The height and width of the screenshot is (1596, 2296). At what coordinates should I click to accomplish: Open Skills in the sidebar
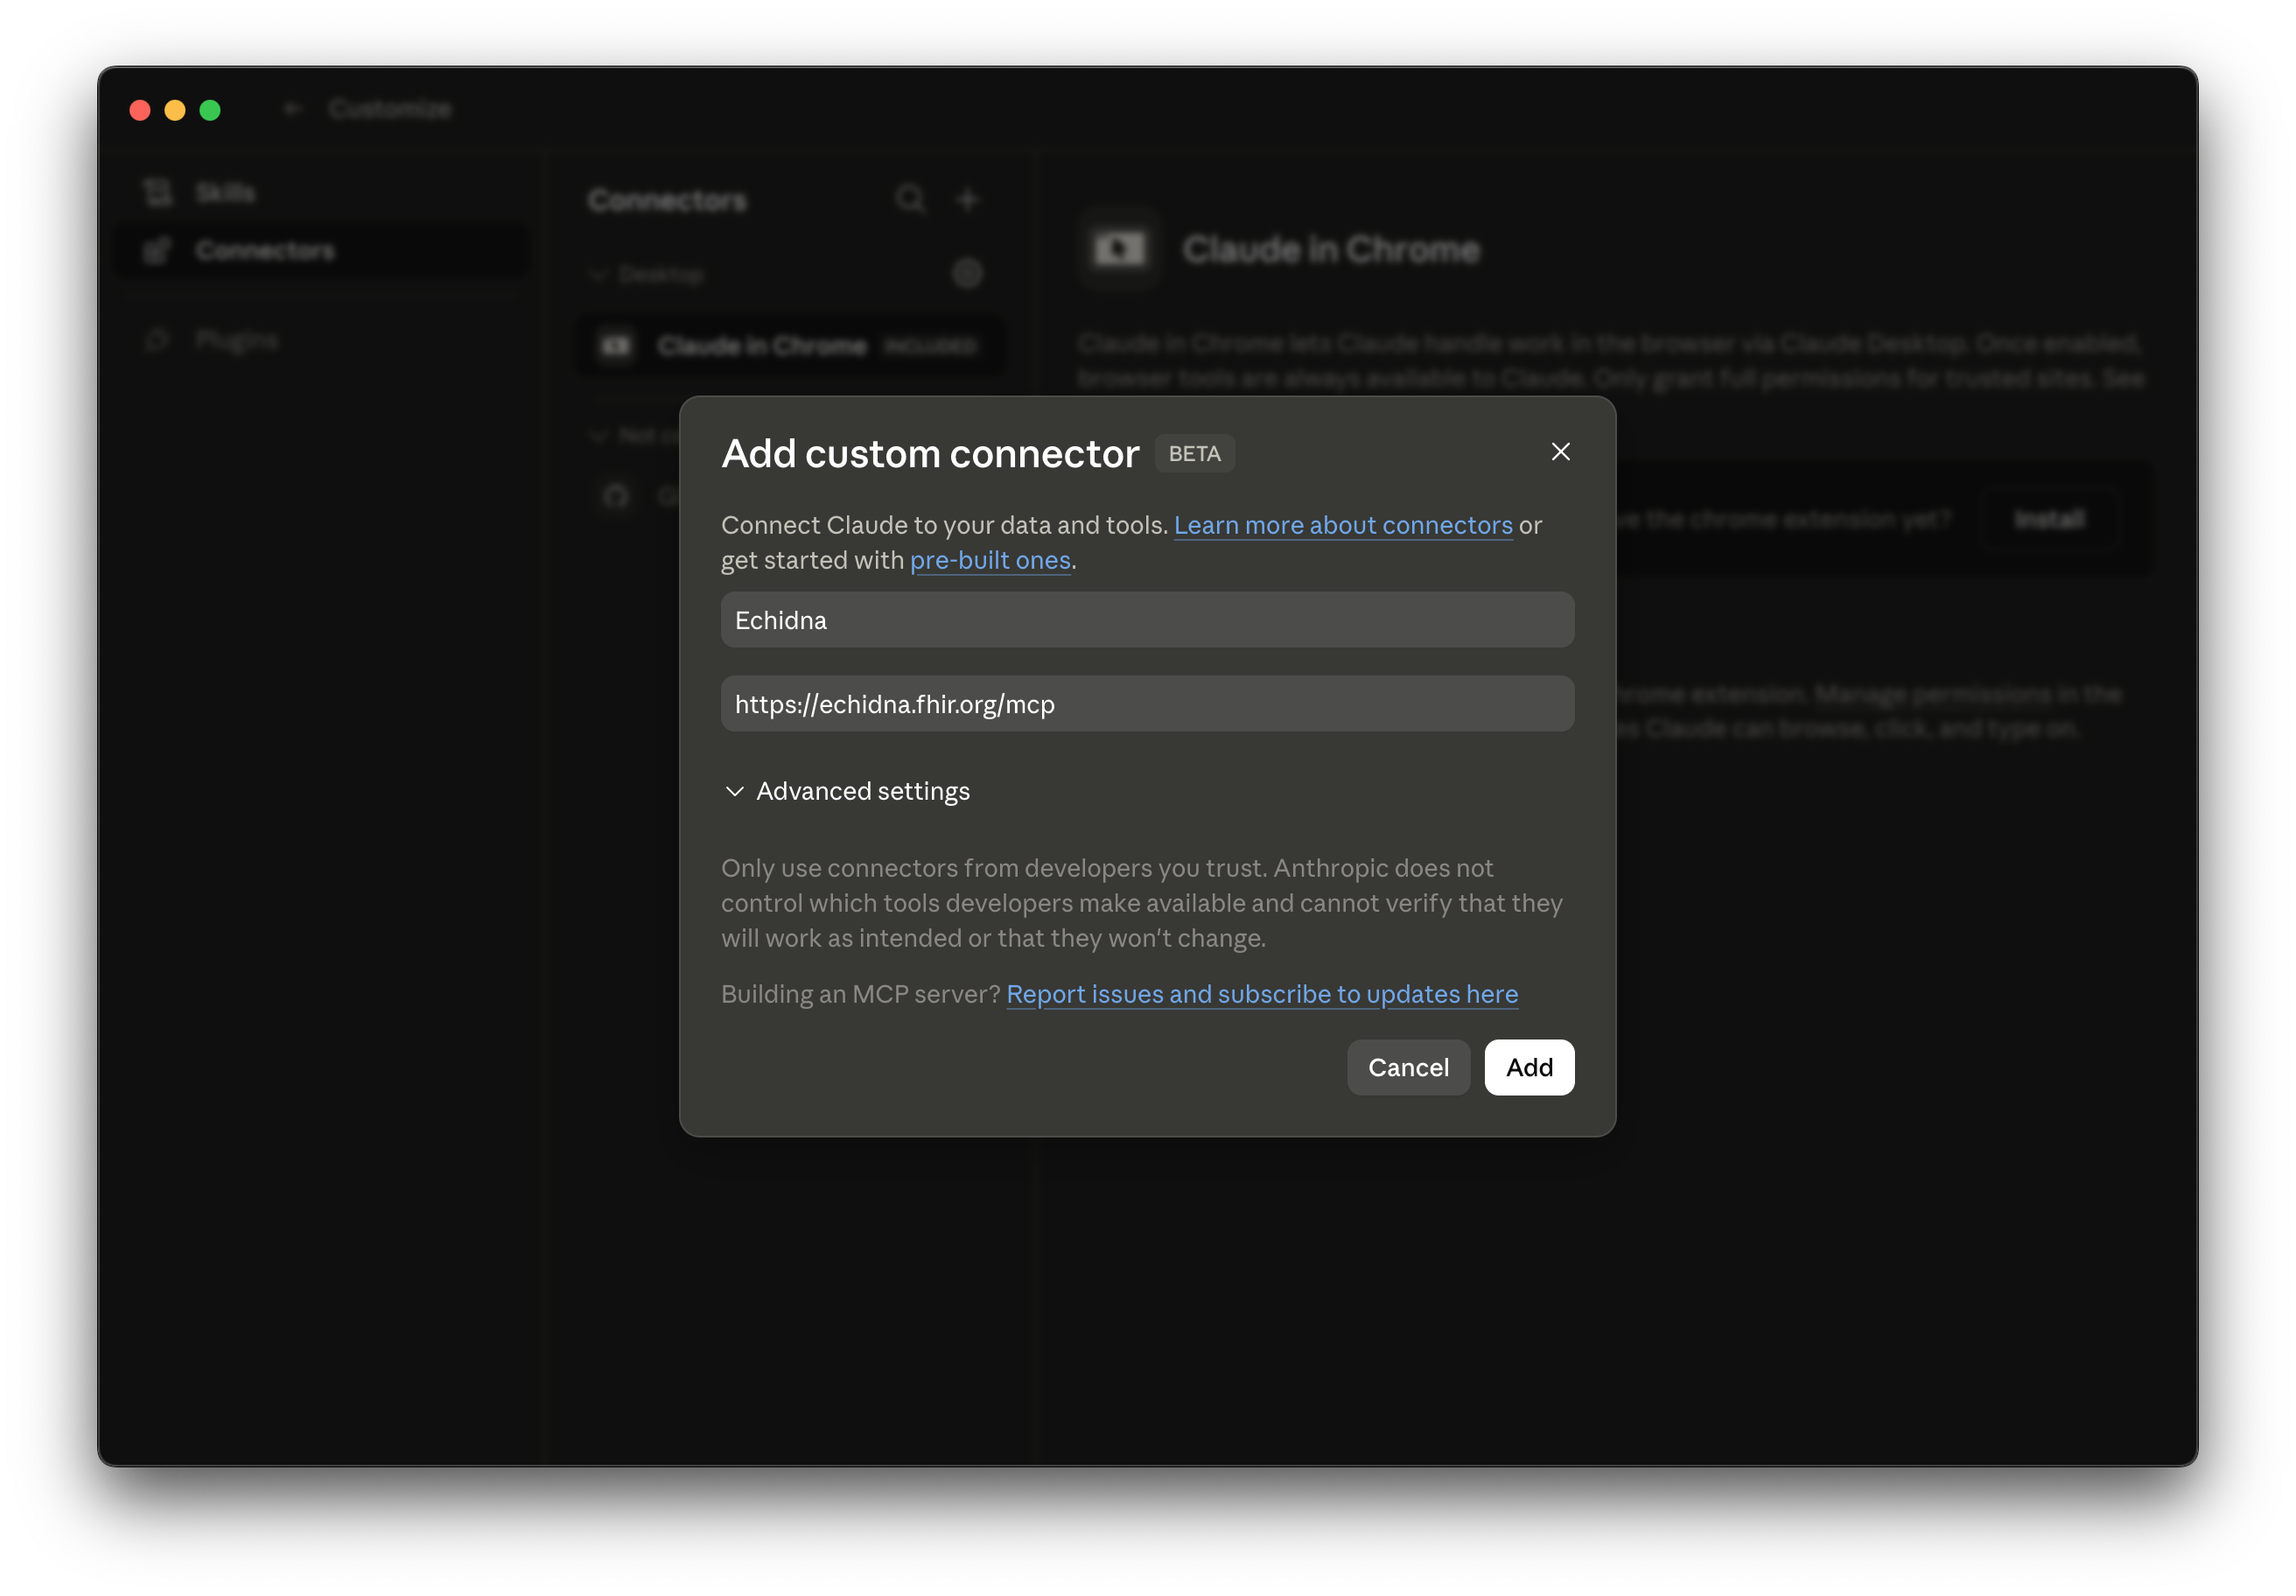point(320,192)
